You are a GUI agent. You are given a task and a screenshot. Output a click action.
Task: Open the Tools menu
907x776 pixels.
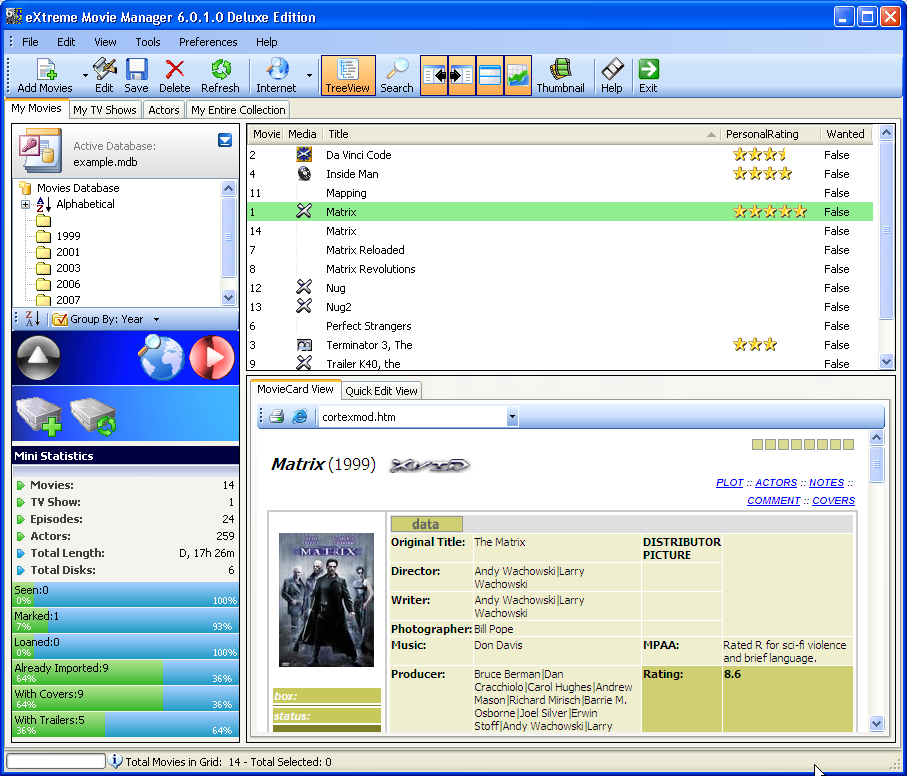(x=148, y=42)
